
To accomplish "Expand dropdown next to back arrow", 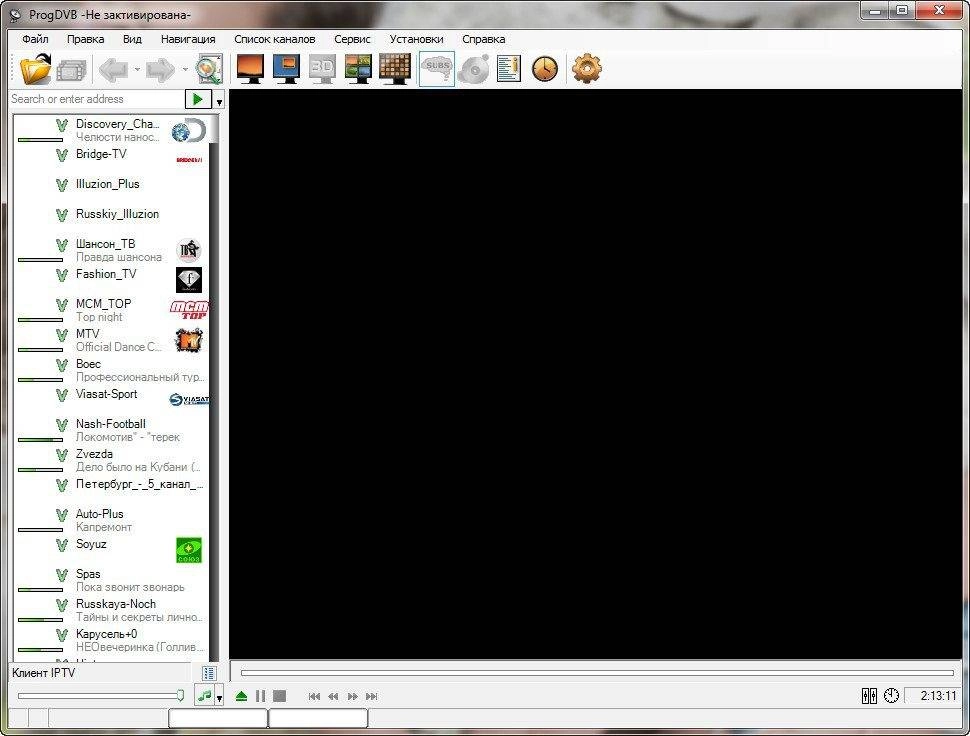I will click(137, 70).
